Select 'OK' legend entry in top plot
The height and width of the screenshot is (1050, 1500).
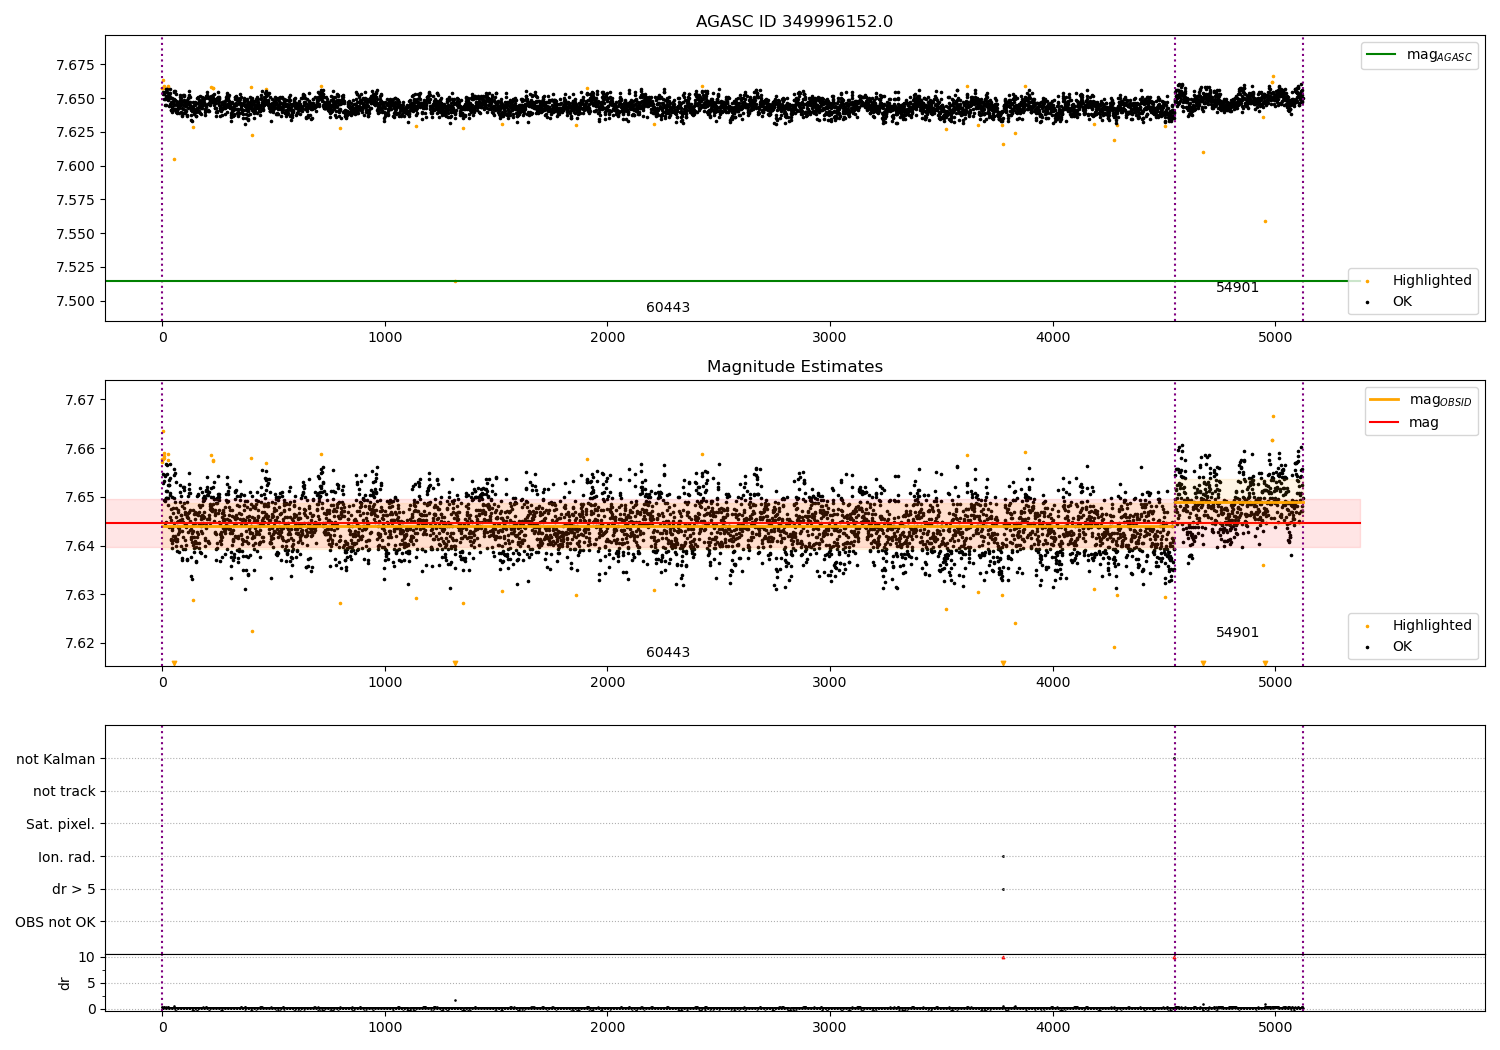pyautogui.click(x=1391, y=302)
